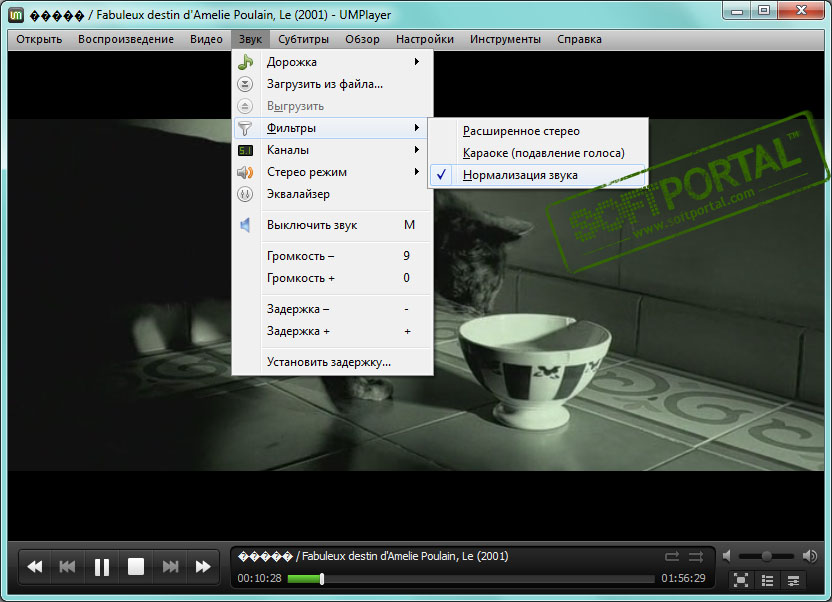Click the speaker Стерео режим icon
The height and width of the screenshot is (602, 832).
245,172
